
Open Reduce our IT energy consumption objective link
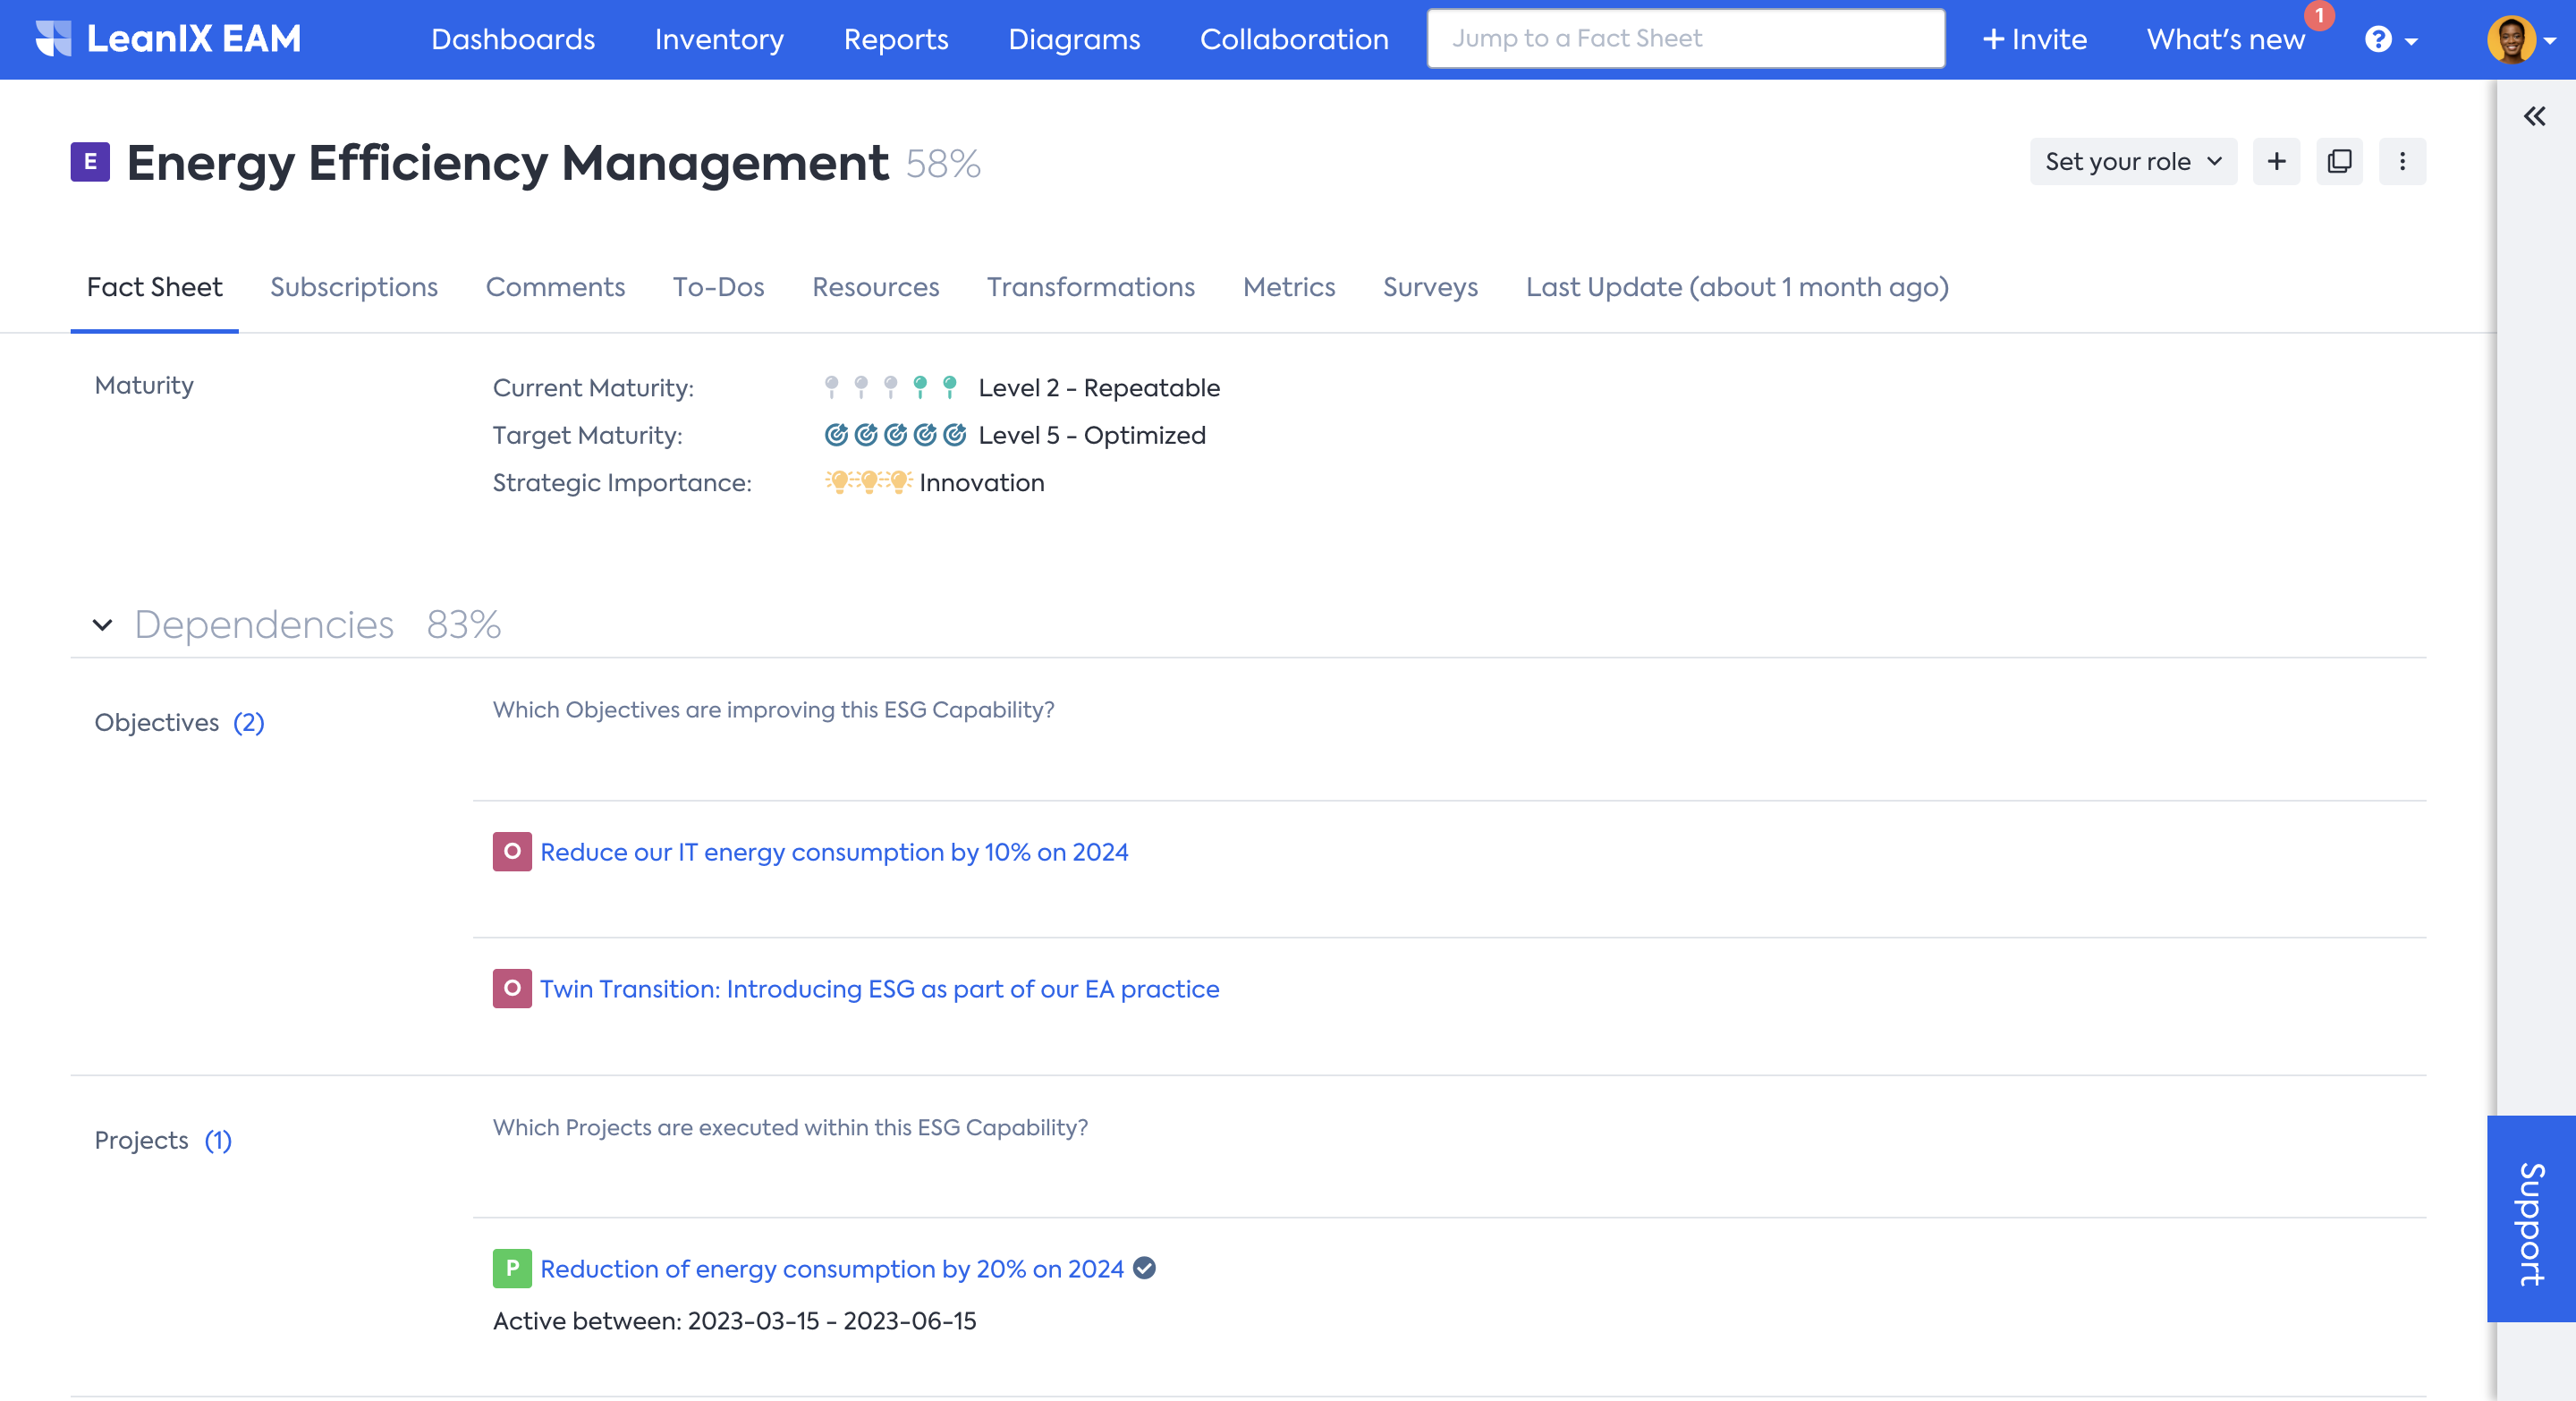click(834, 852)
